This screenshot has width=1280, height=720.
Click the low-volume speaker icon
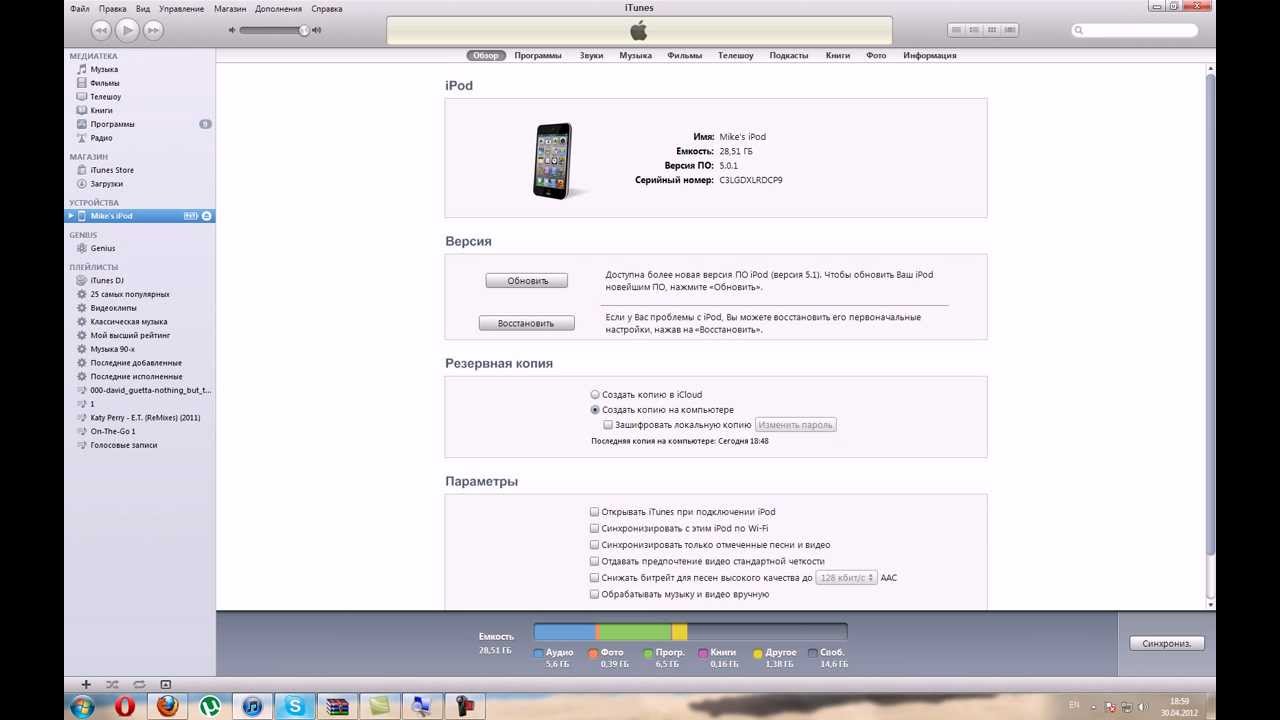(232, 31)
